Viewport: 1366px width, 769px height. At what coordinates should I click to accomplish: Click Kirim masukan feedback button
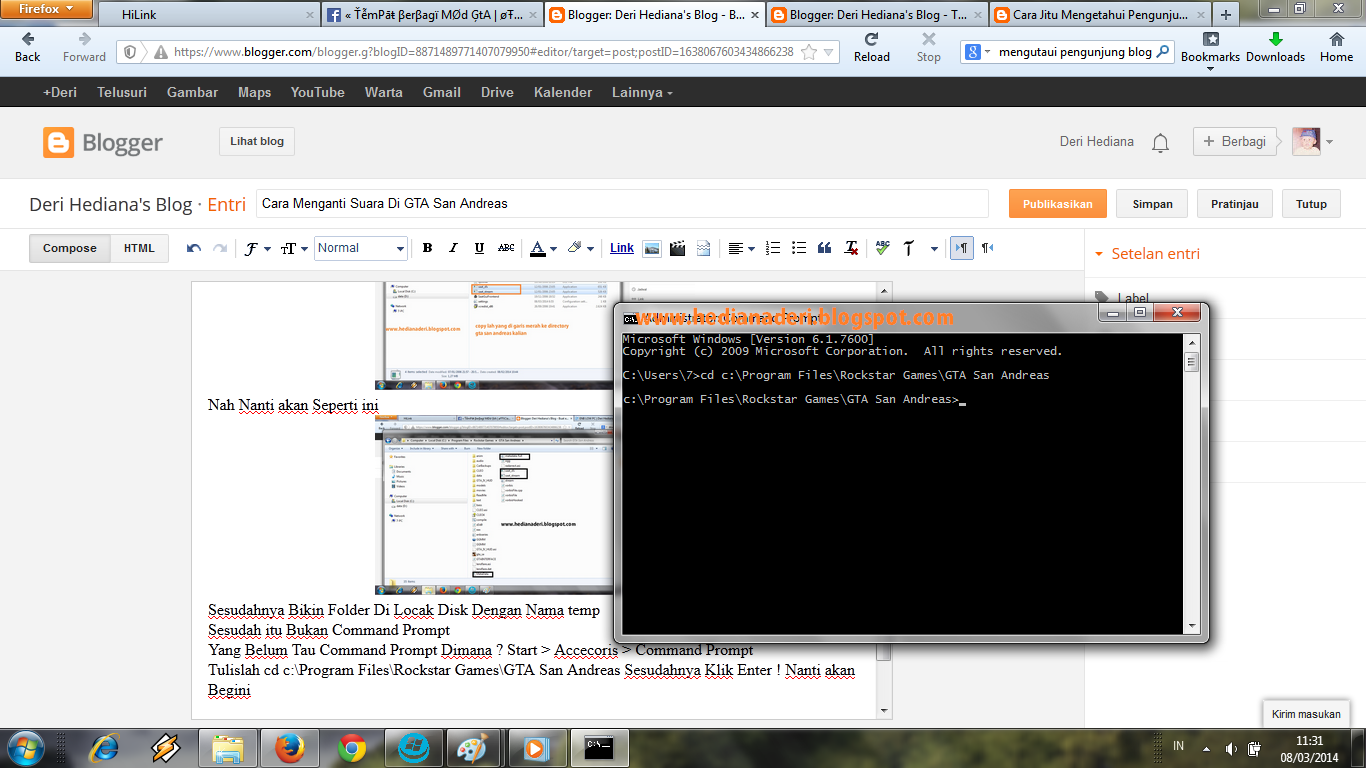click(x=1306, y=714)
